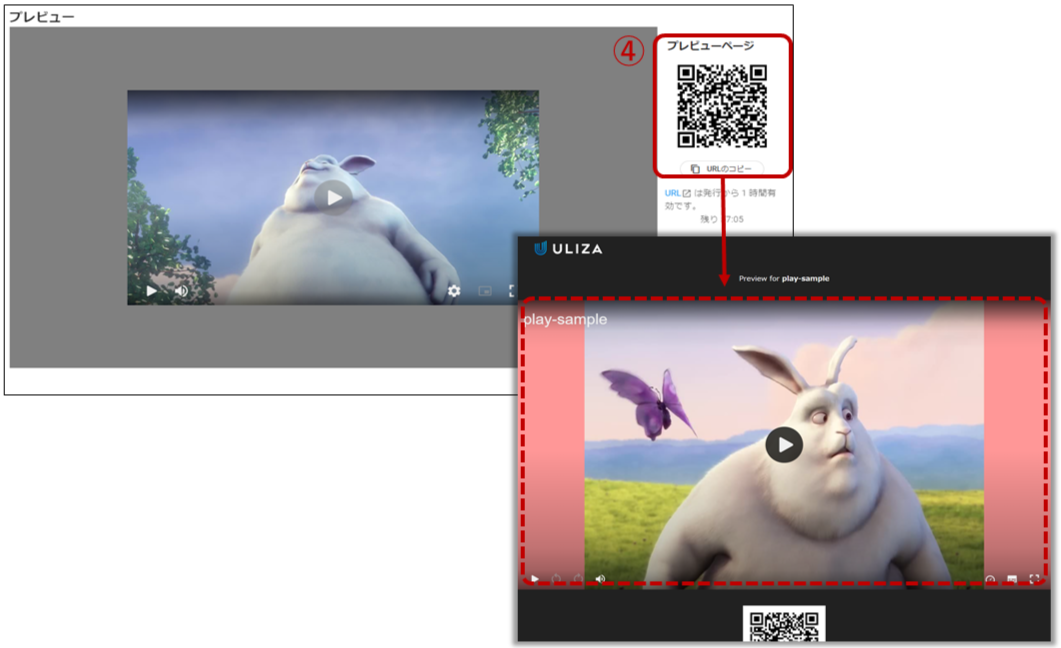Click the 'Preview for play-sample' heading

pyautogui.click(x=784, y=278)
